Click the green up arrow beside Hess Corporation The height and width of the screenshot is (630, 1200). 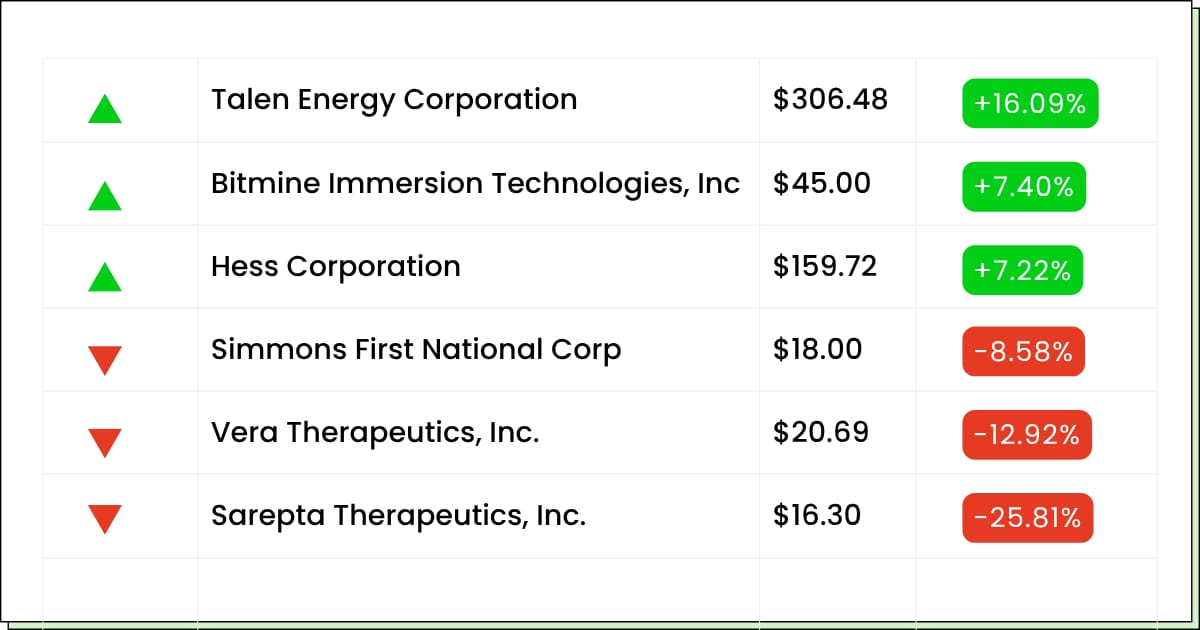(x=104, y=276)
